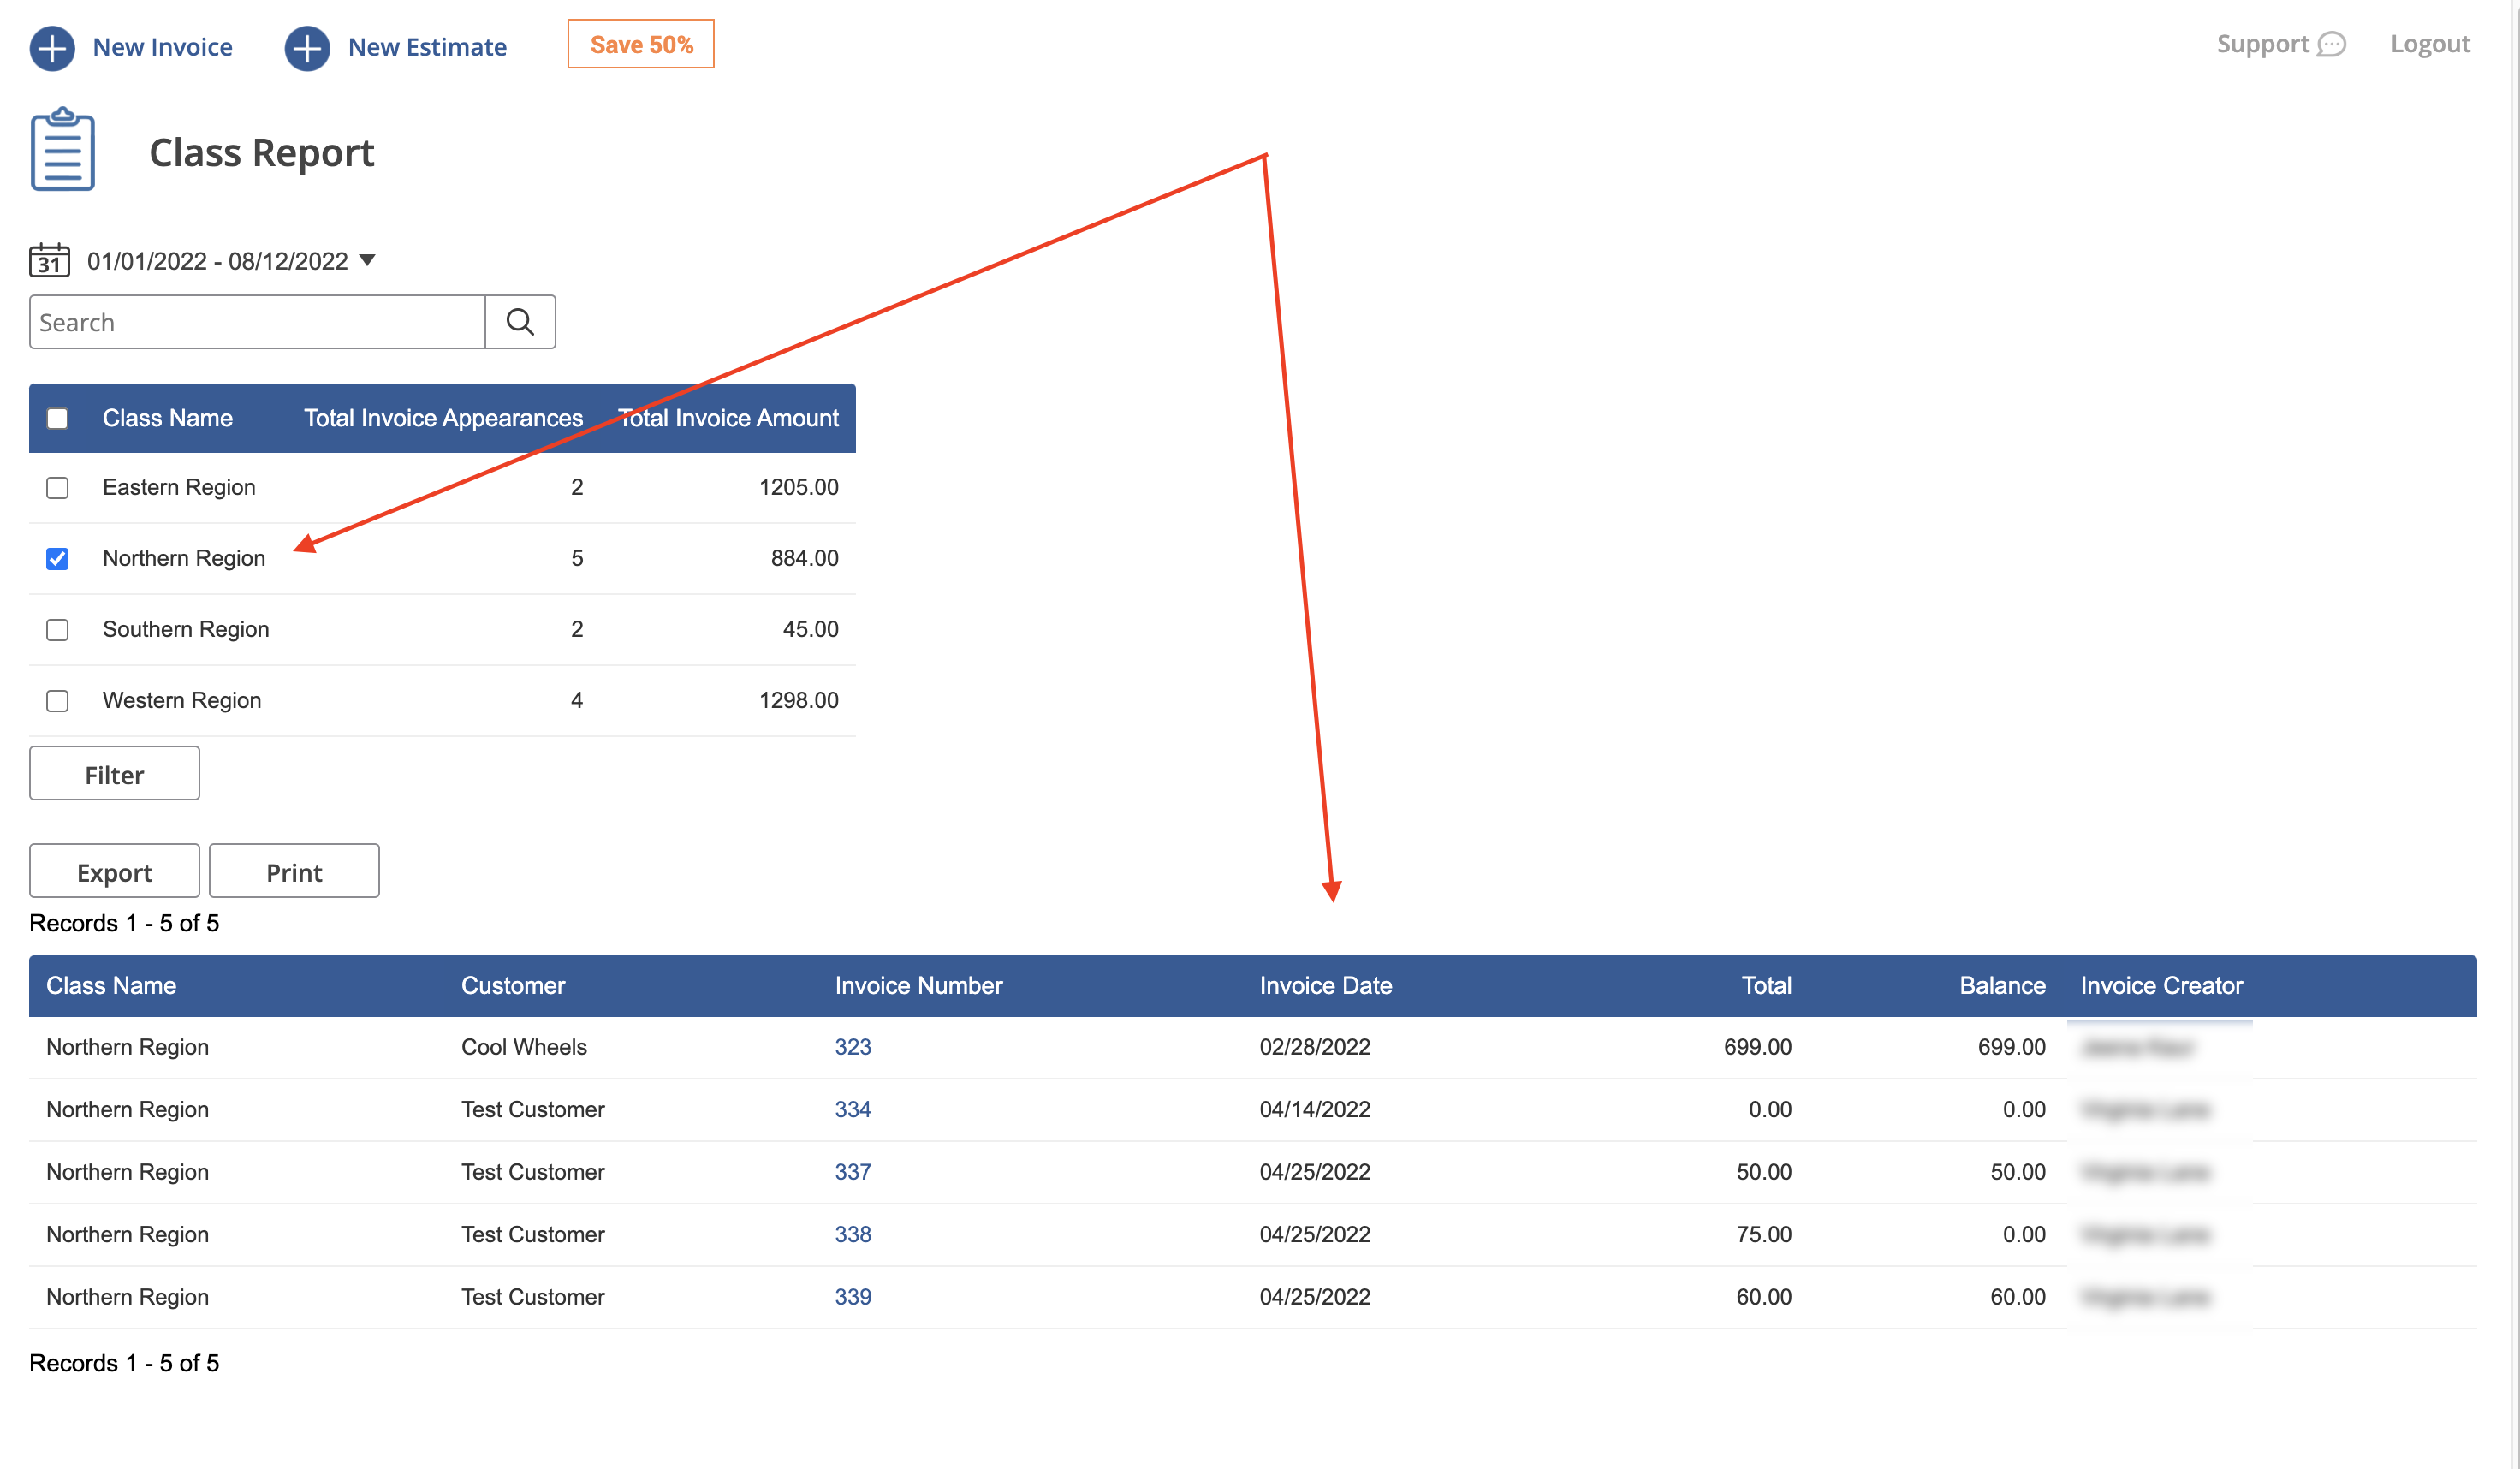This screenshot has height=1469, width=2520.
Task: Click the Class Report heading
Action: point(262,152)
